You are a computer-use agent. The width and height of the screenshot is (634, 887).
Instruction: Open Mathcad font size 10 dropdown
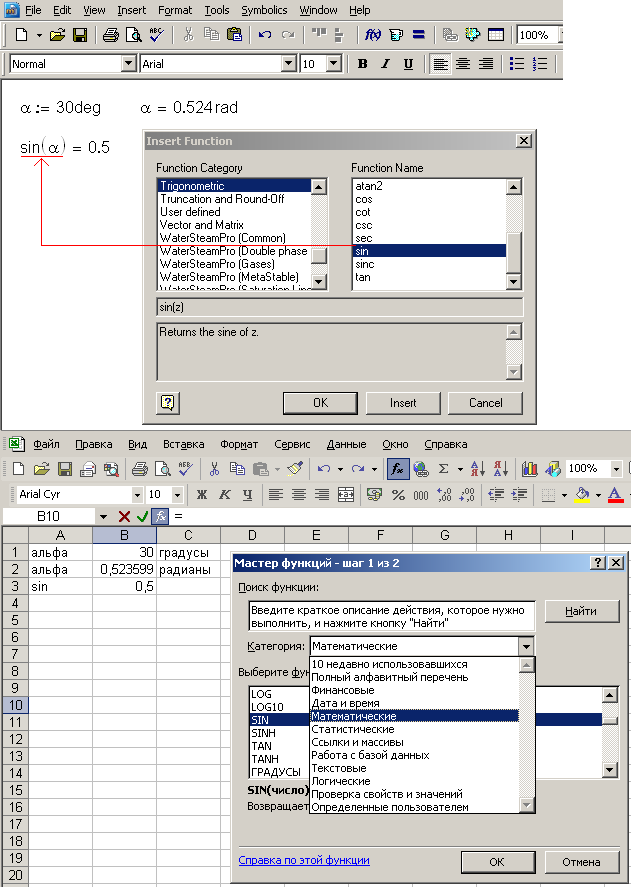pos(334,64)
